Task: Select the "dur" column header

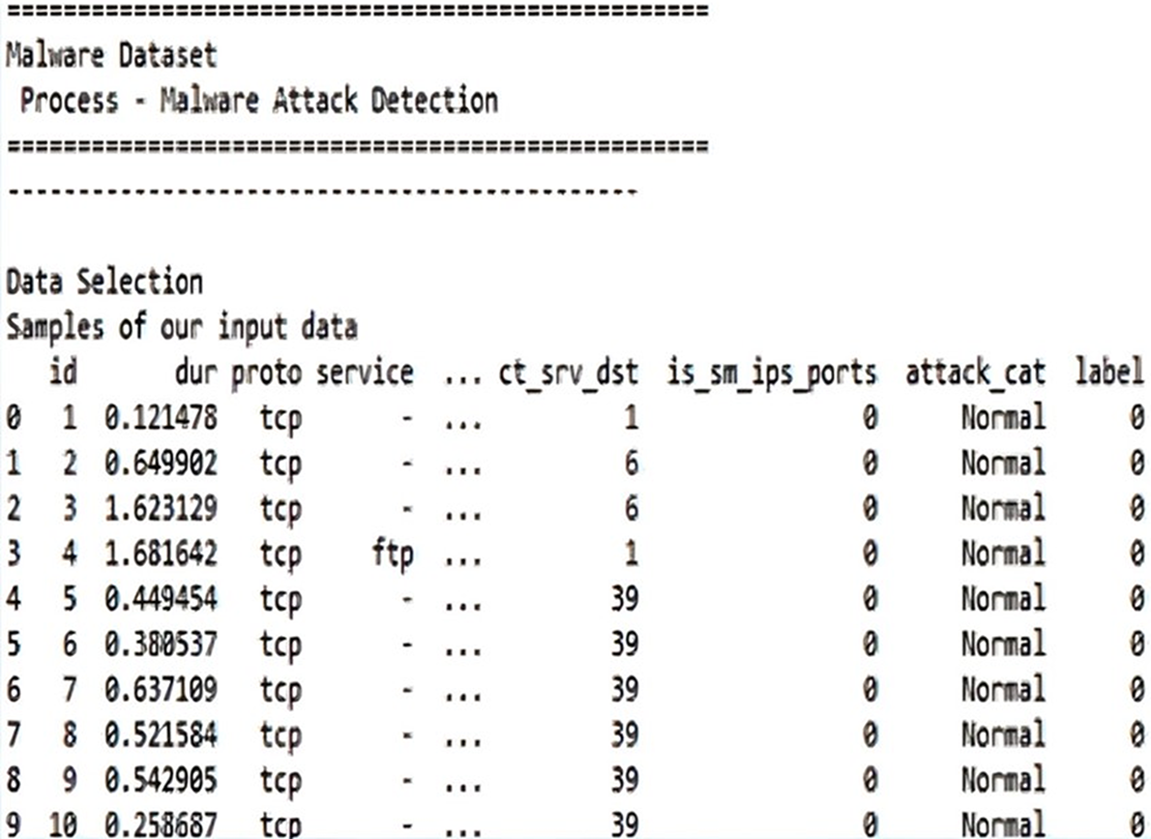Action: click(196, 373)
